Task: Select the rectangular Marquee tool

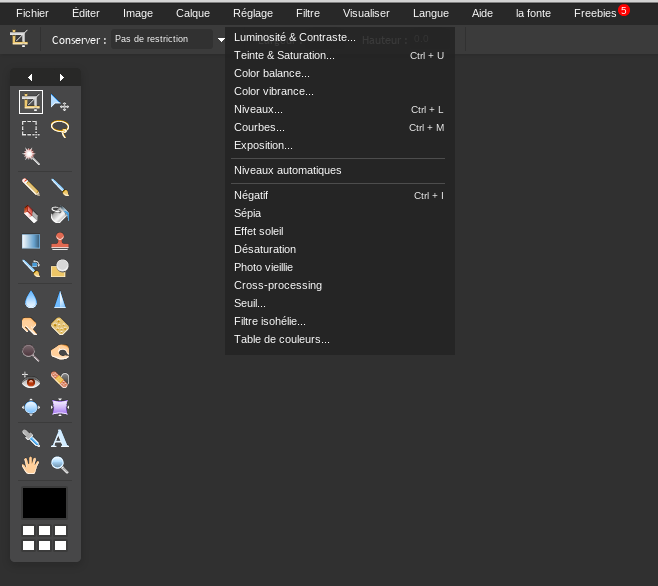Action: coord(31,129)
